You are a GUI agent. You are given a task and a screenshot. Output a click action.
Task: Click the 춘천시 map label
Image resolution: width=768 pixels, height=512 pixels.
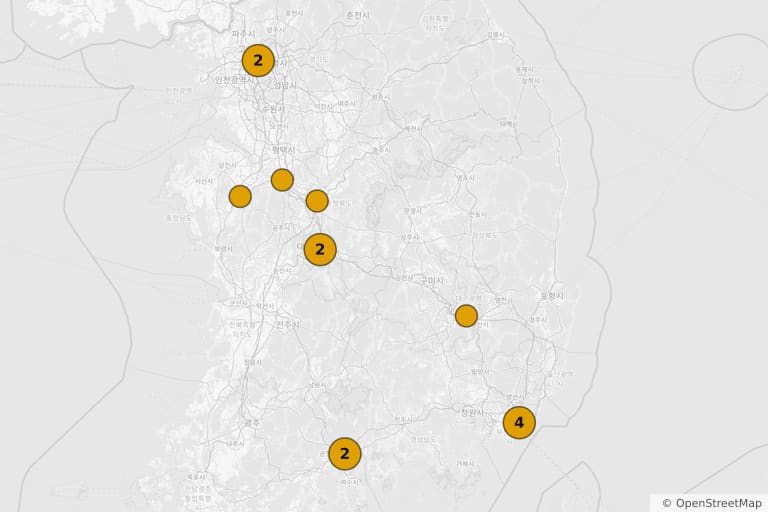click(358, 16)
